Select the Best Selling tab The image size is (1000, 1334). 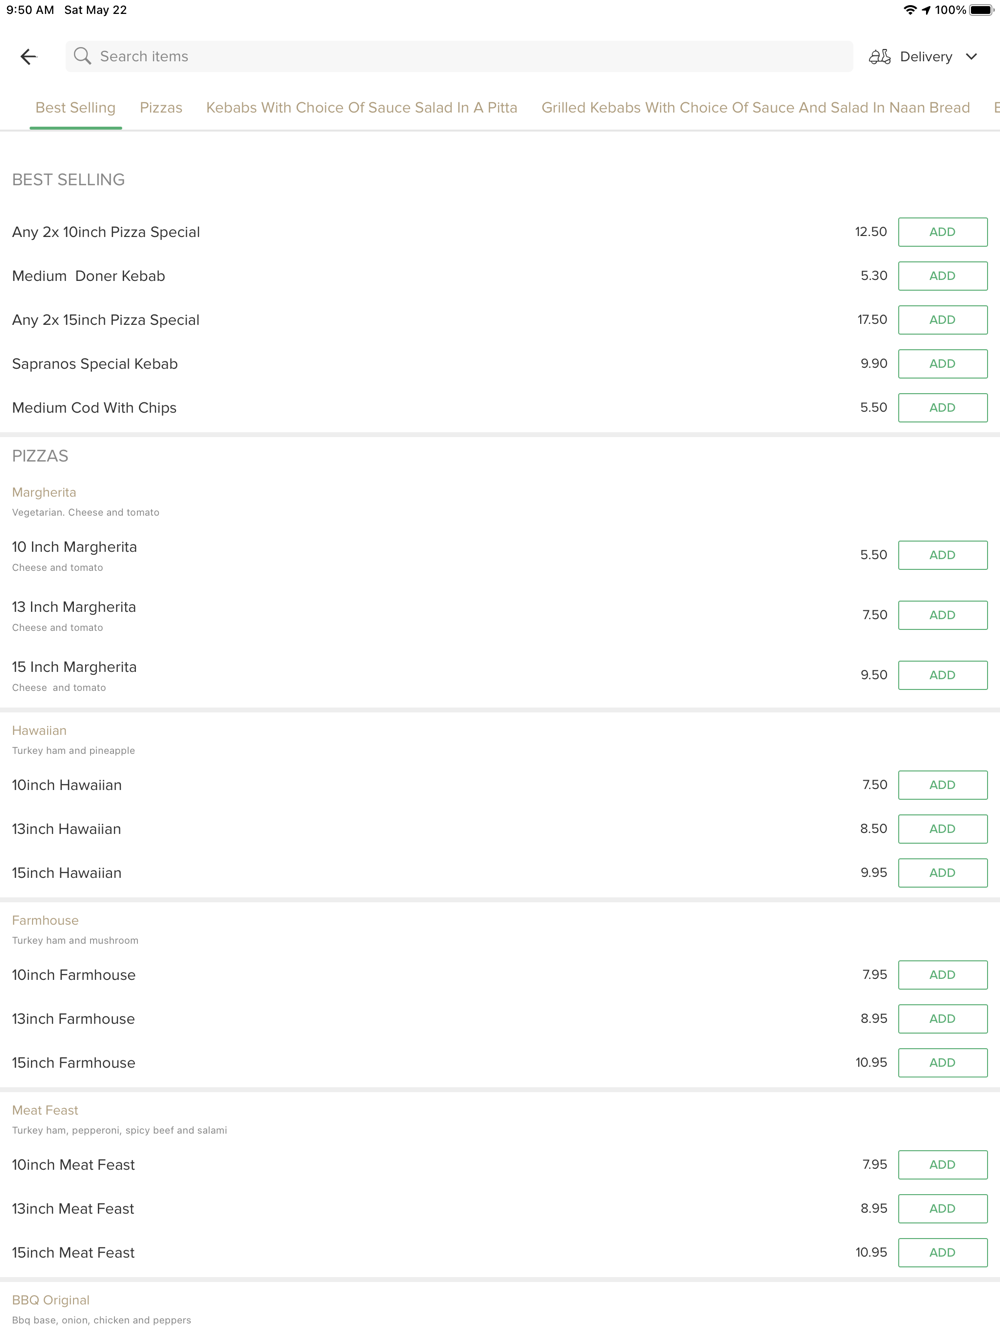76,108
